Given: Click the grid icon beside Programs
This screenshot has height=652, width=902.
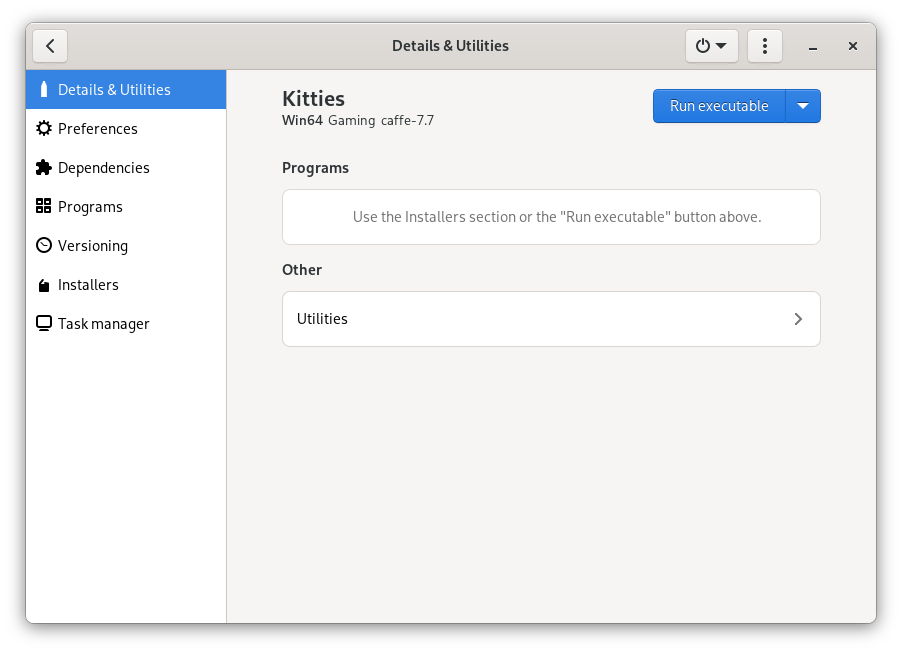Looking at the screenshot, I should 43,207.
